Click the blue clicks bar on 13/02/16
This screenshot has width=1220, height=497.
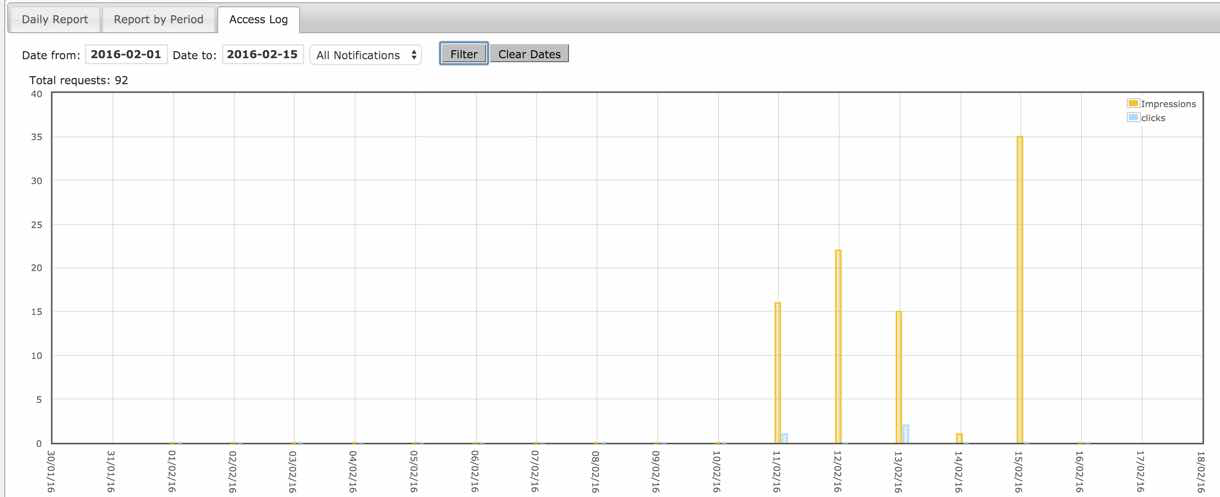coord(906,434)
